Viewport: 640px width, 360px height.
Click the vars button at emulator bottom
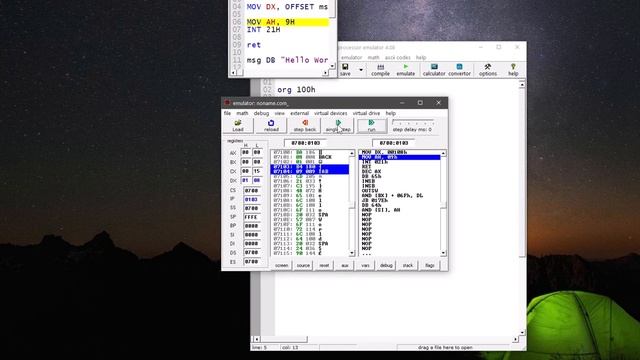(x=365, y=265)
